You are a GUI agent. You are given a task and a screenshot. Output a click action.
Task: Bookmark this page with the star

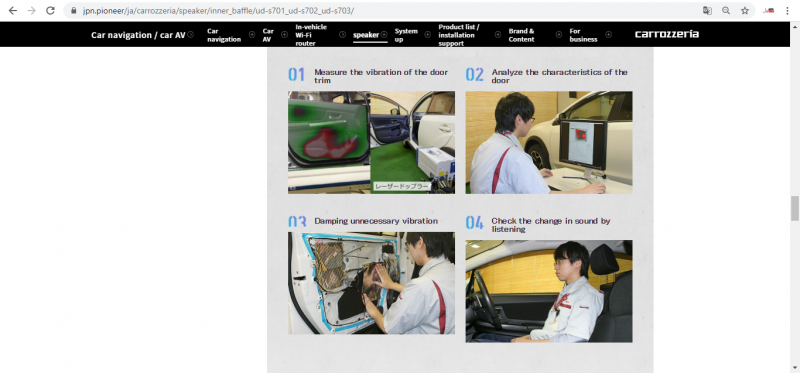tap(745, 11)
